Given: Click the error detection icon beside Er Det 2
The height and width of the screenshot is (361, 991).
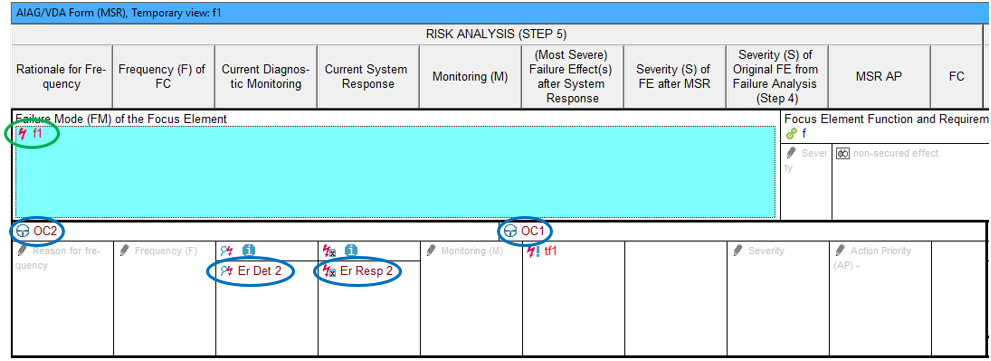Looking at the screenshot, I should pos(227,271).
